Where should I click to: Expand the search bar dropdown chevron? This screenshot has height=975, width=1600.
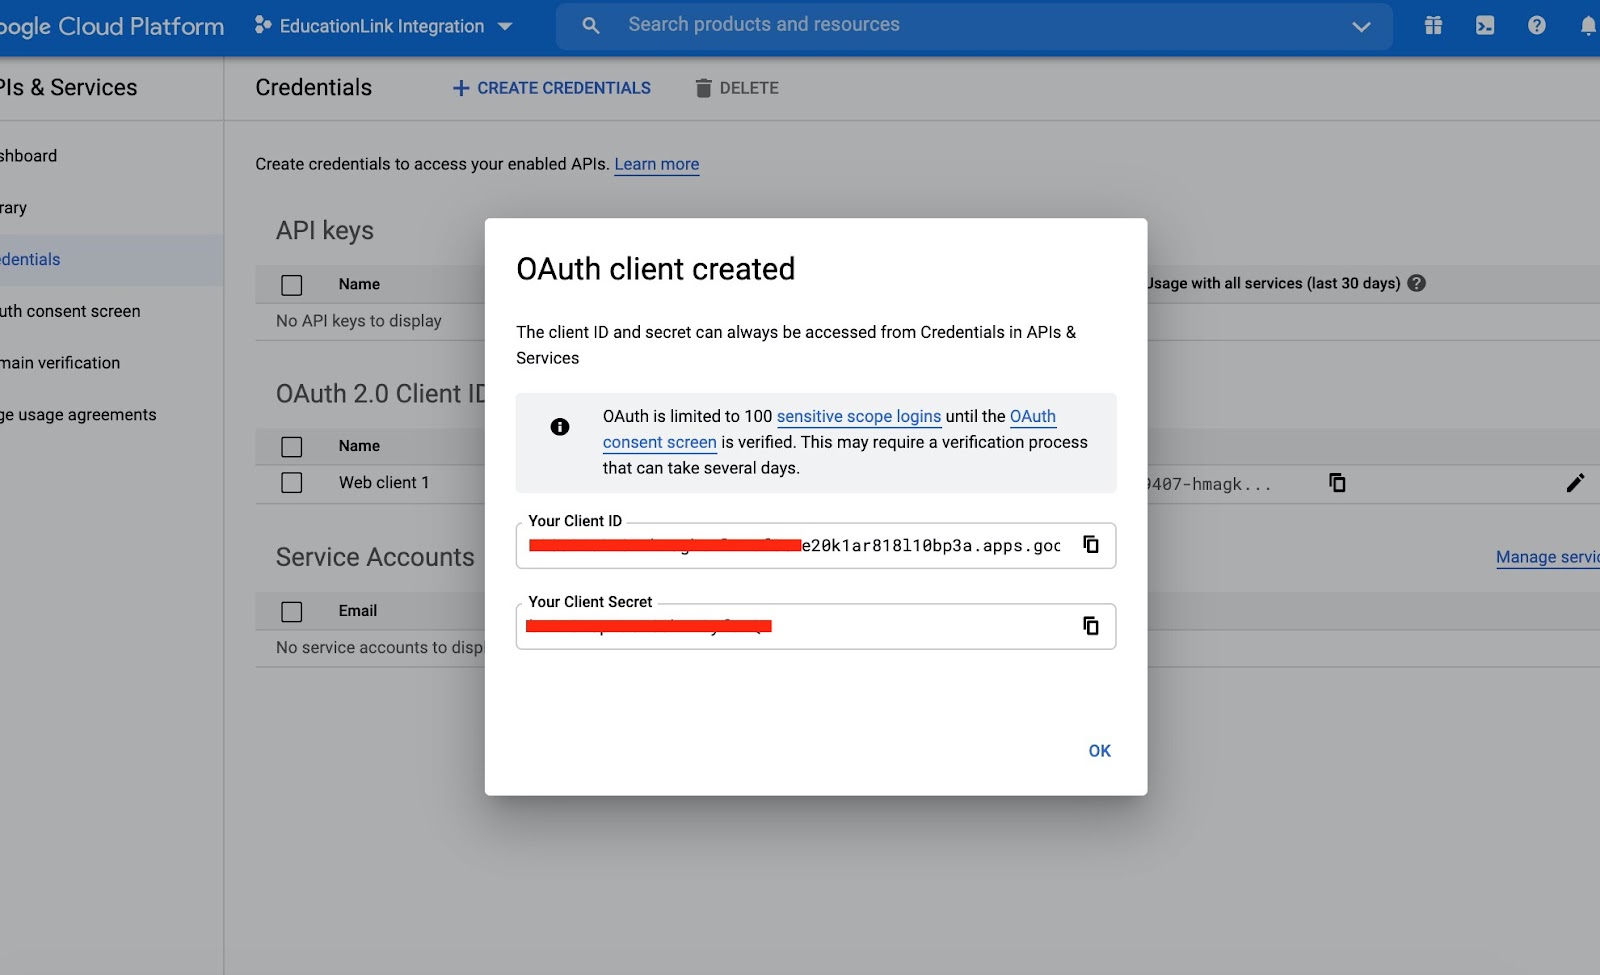(1361, 26)
